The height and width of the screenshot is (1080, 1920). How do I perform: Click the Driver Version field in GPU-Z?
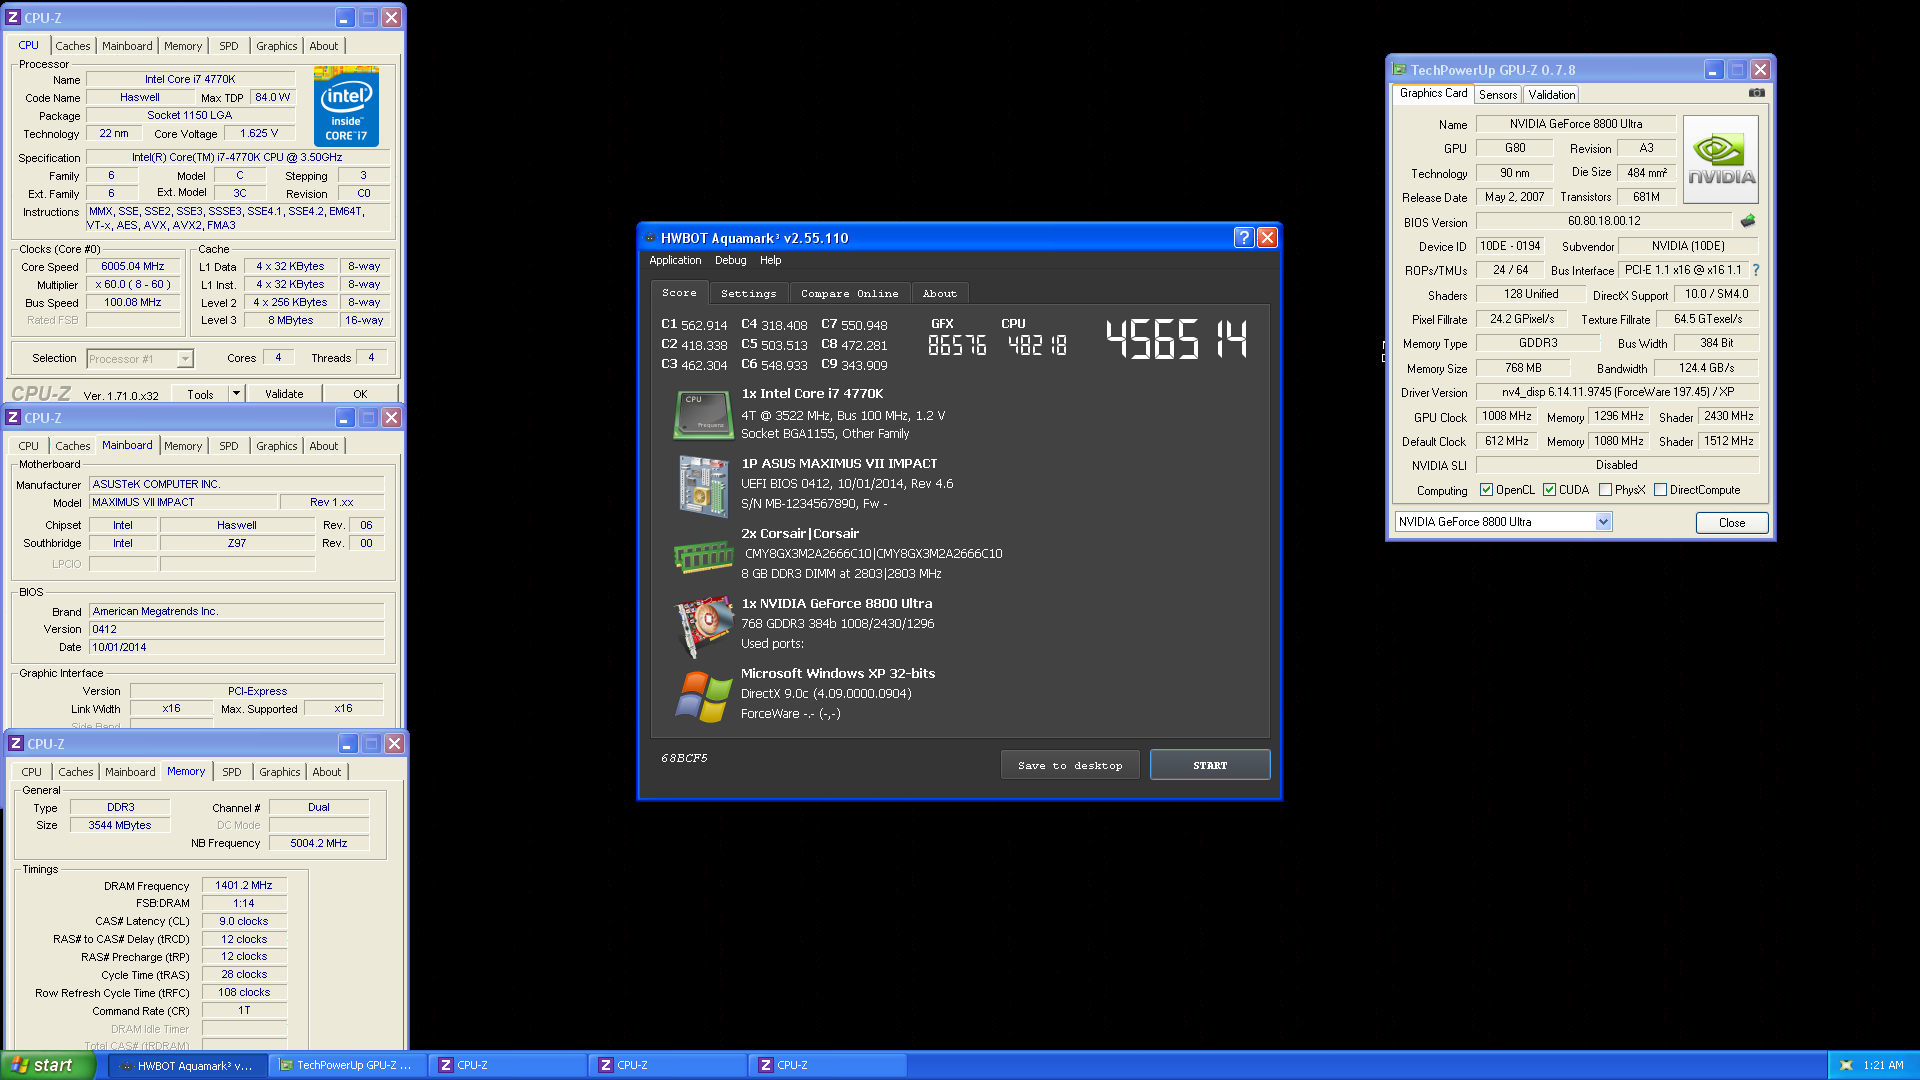1618,392
